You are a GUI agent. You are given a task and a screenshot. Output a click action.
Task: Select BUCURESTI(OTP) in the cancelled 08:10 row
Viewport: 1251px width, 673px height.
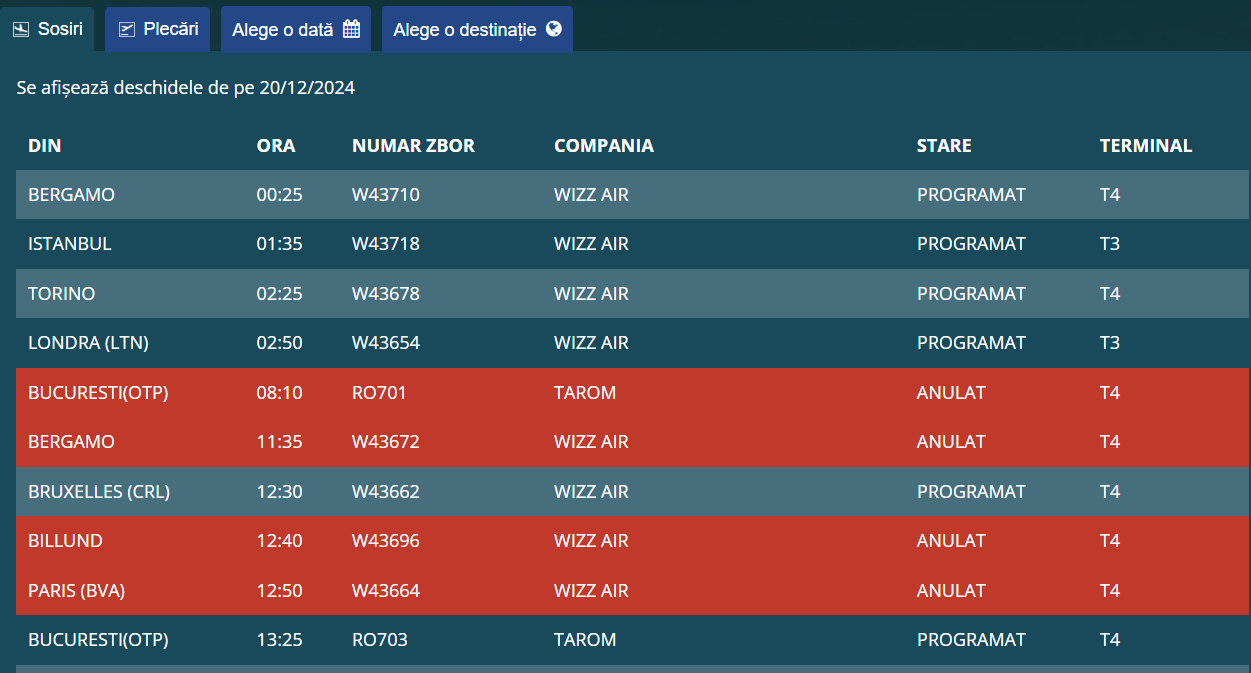click(98, 393)
